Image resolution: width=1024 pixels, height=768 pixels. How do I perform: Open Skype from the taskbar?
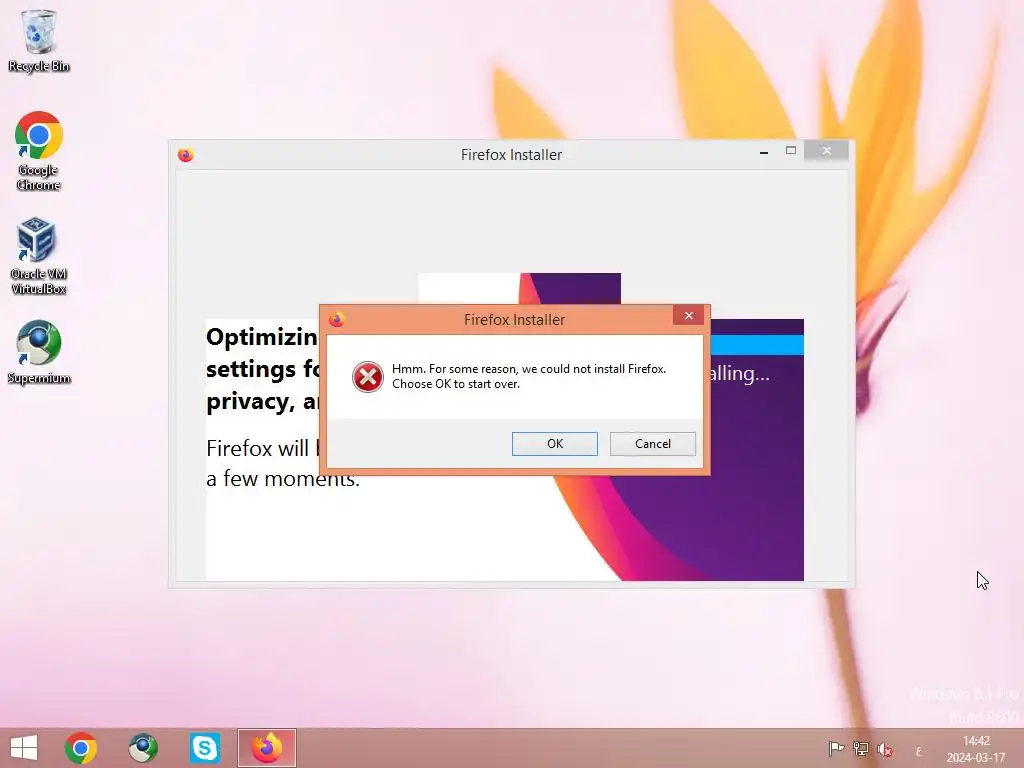[x=204, y=748]
